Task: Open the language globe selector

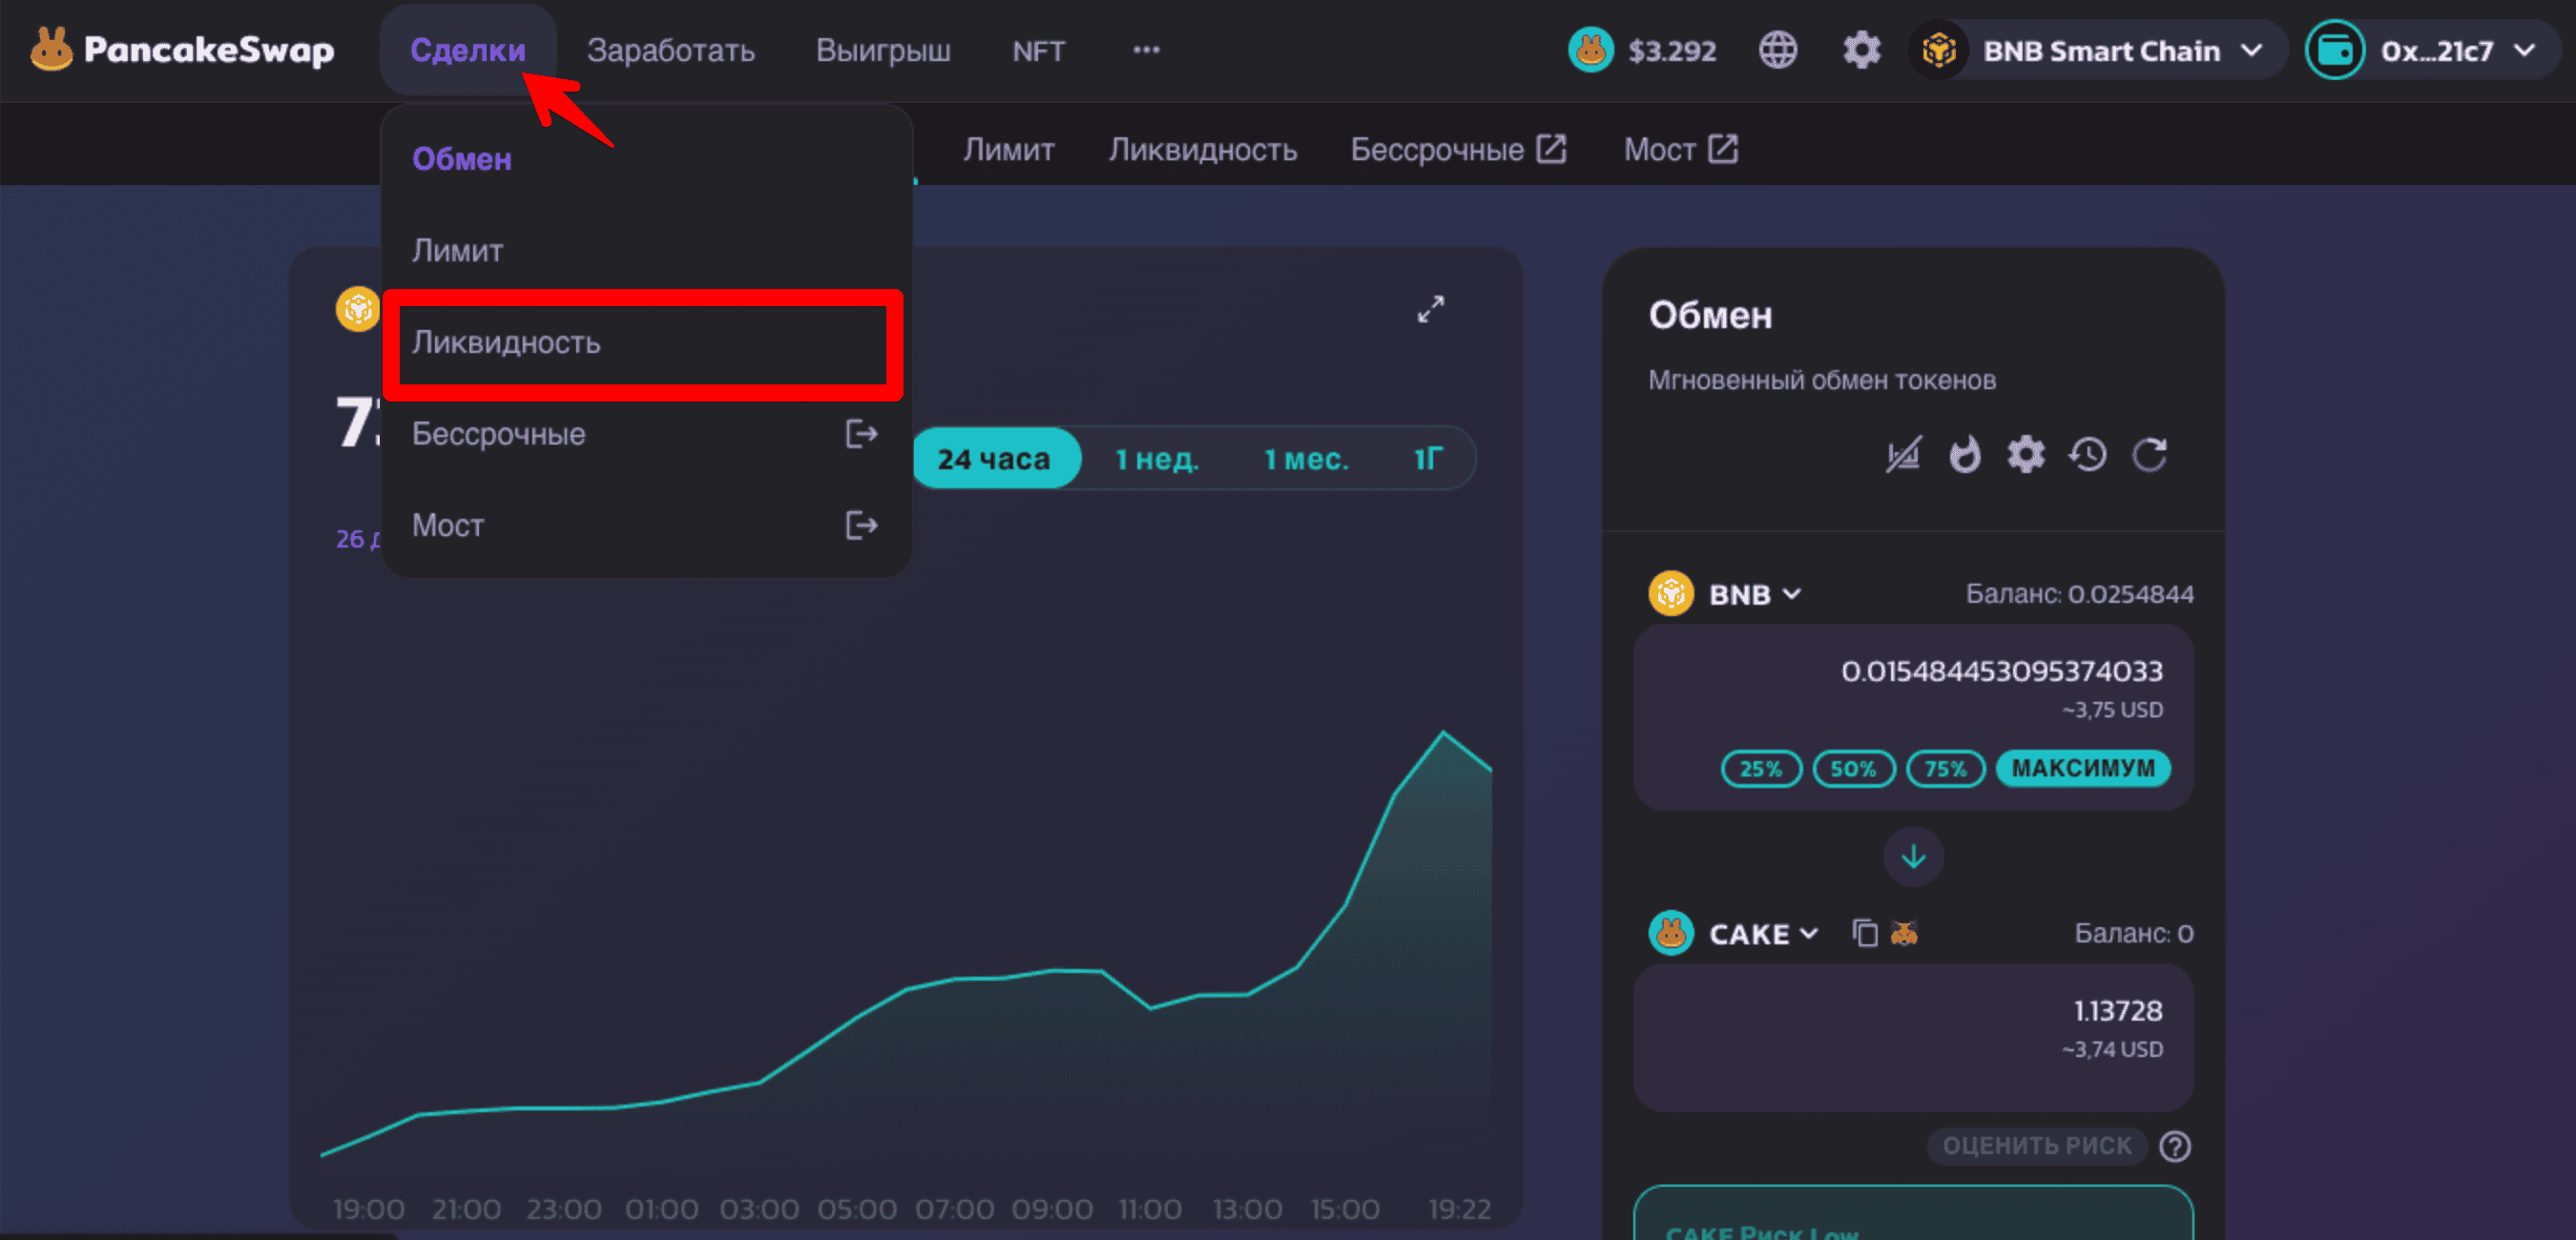Action: pos(1777,50)
